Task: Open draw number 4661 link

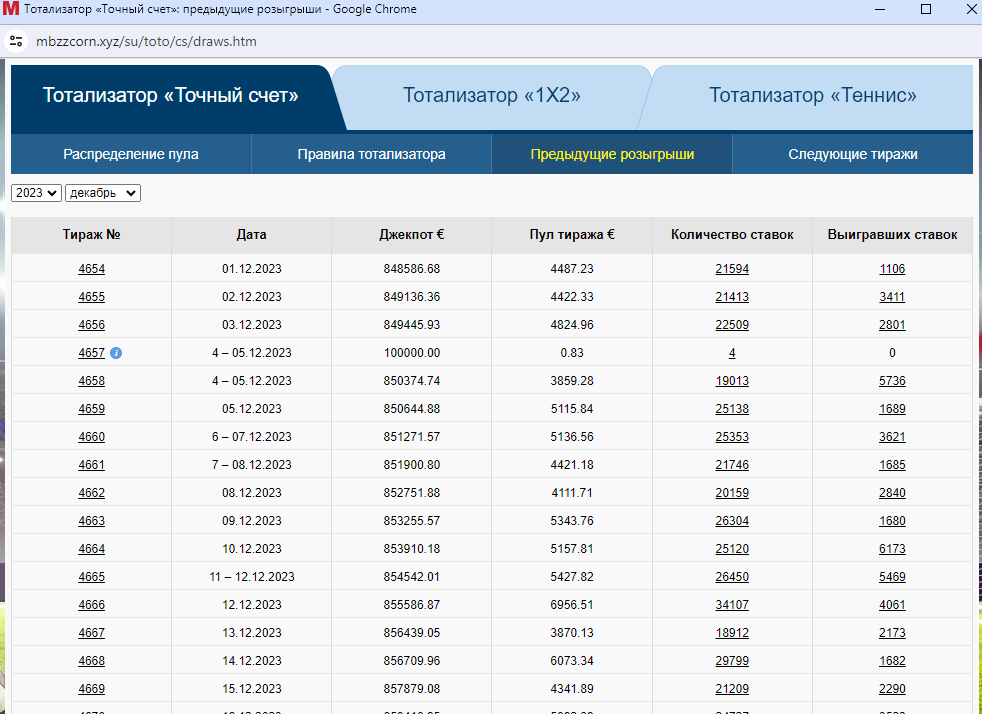Action: [x=91, y=465]
